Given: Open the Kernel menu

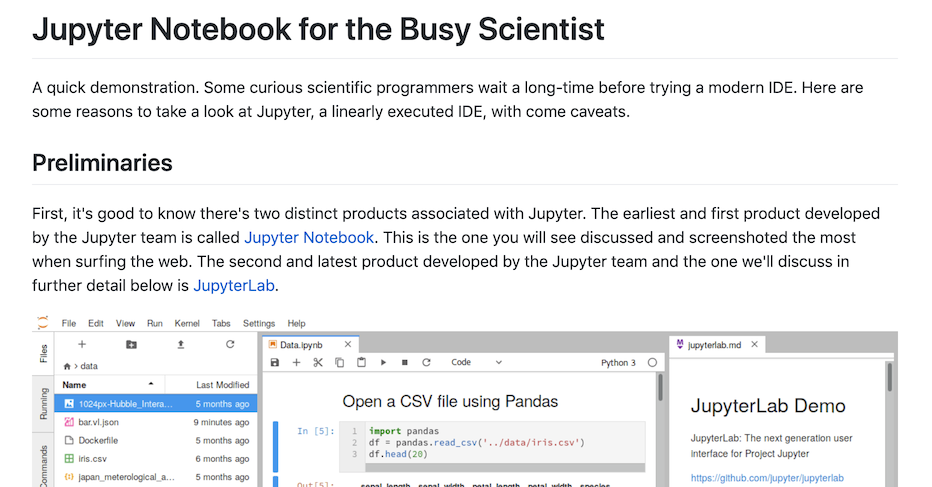Looking at the screenshot, I should pyautogui.click(x=187, y=323).
